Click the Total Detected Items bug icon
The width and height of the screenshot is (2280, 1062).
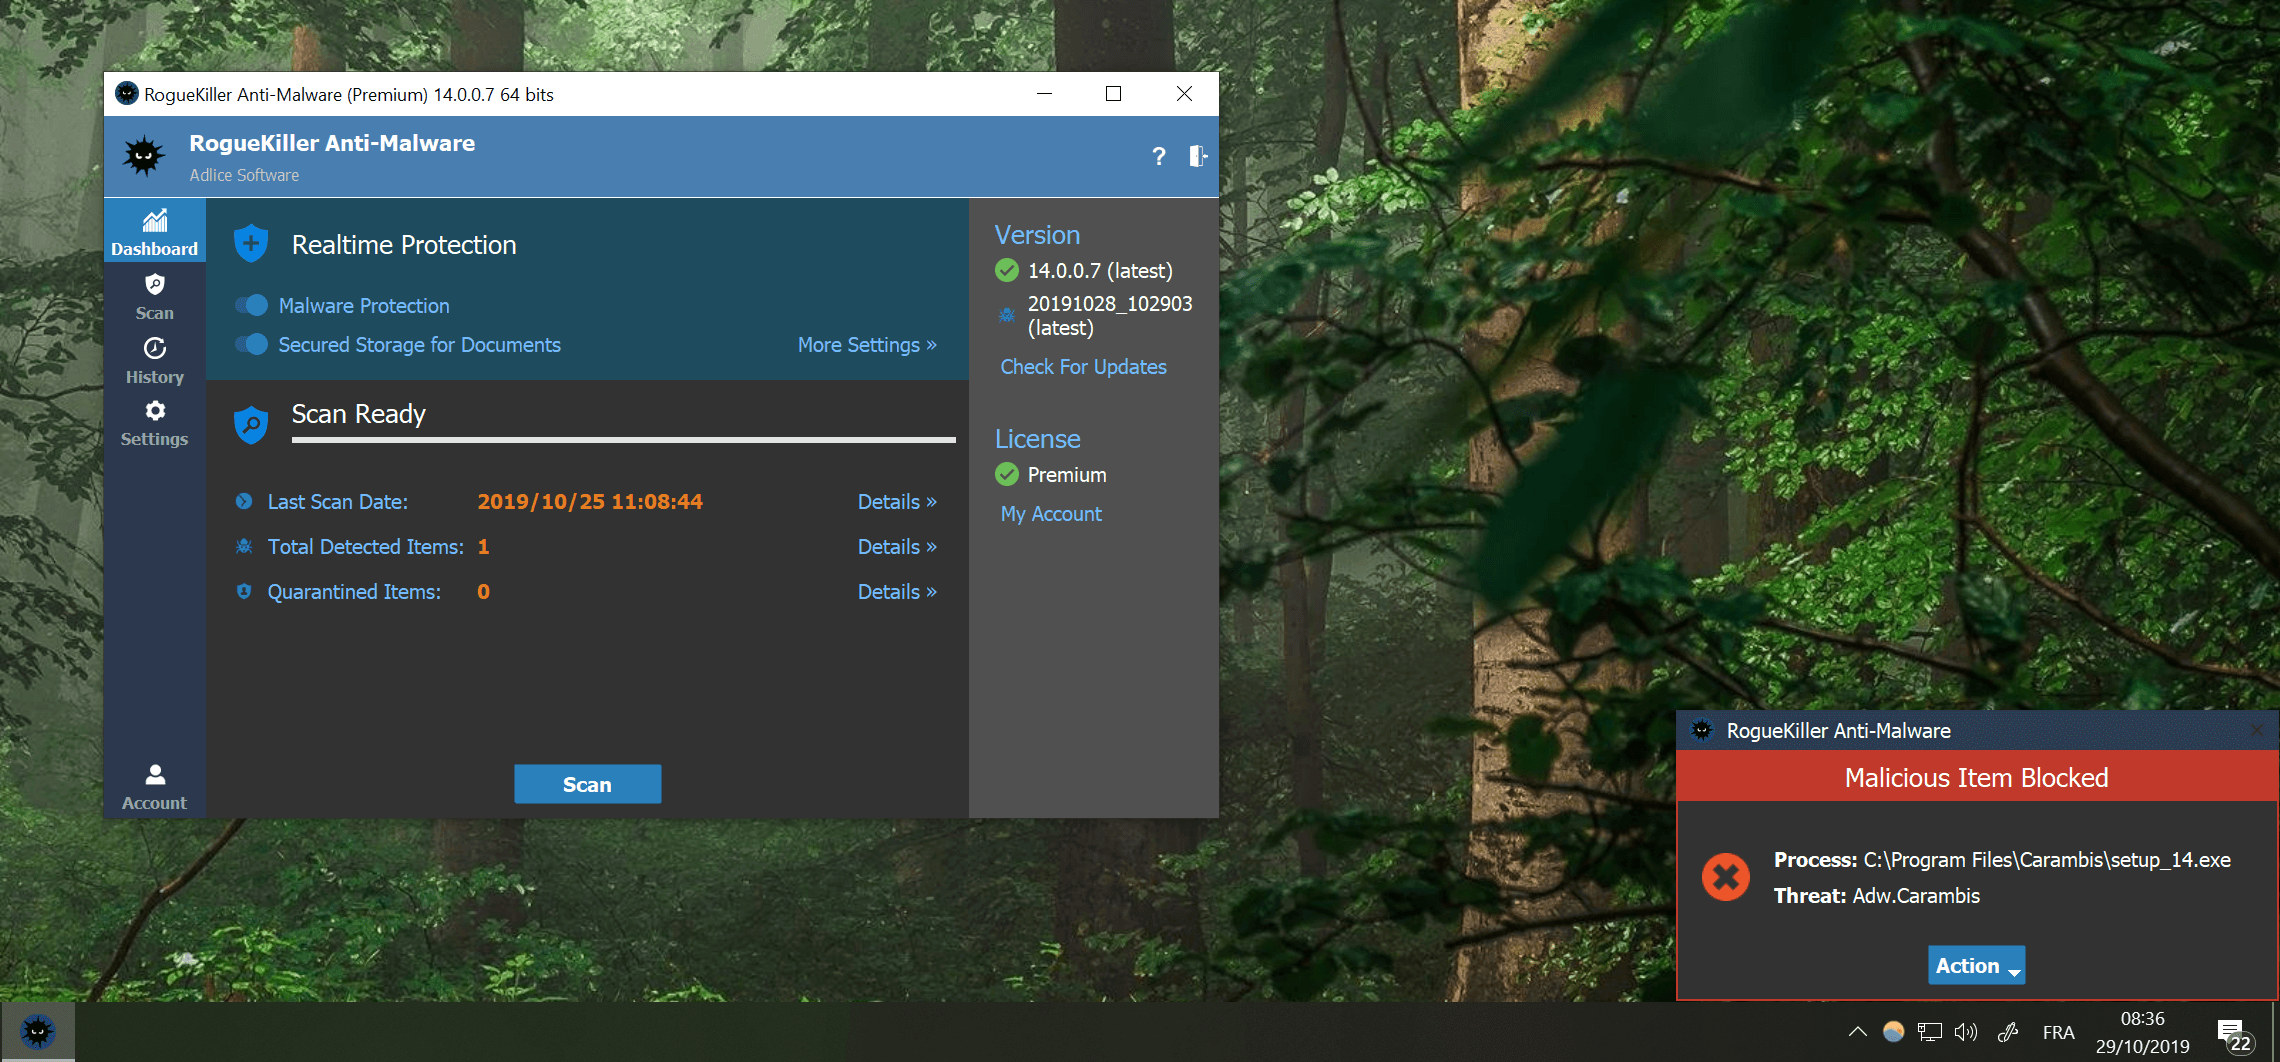244,546
